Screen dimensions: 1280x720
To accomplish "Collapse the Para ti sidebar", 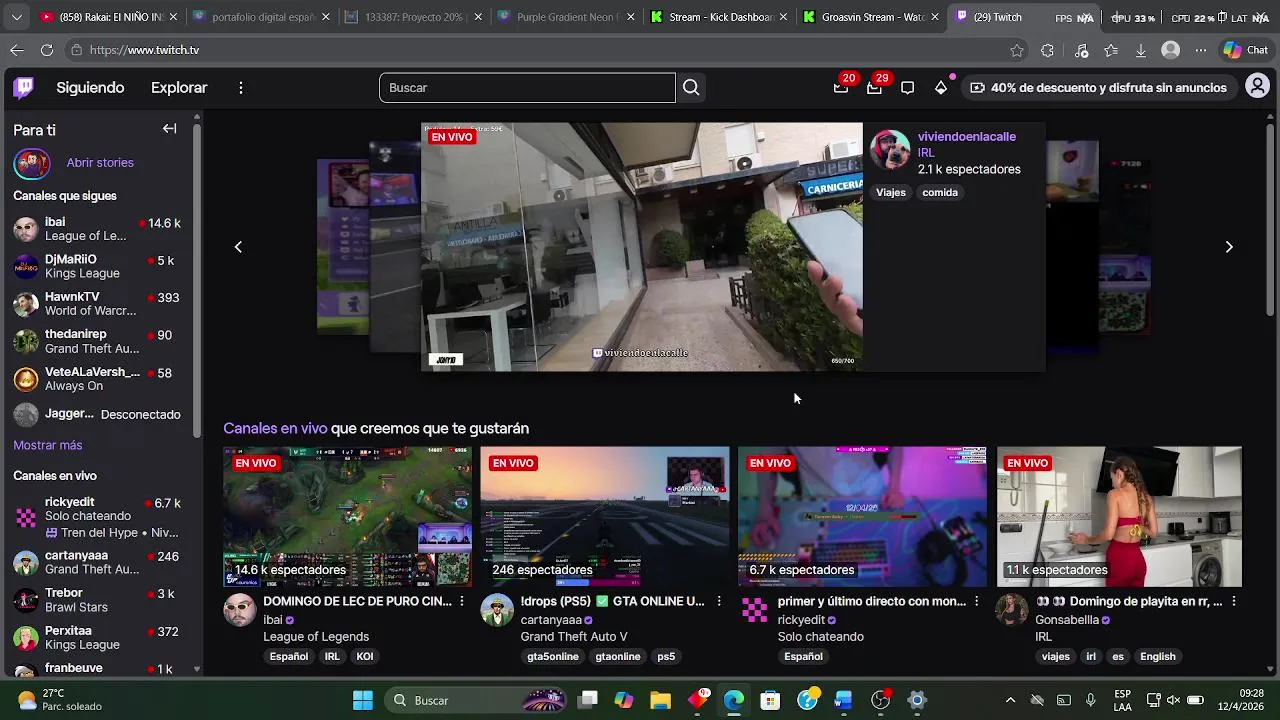I will (x=170, y=129).
